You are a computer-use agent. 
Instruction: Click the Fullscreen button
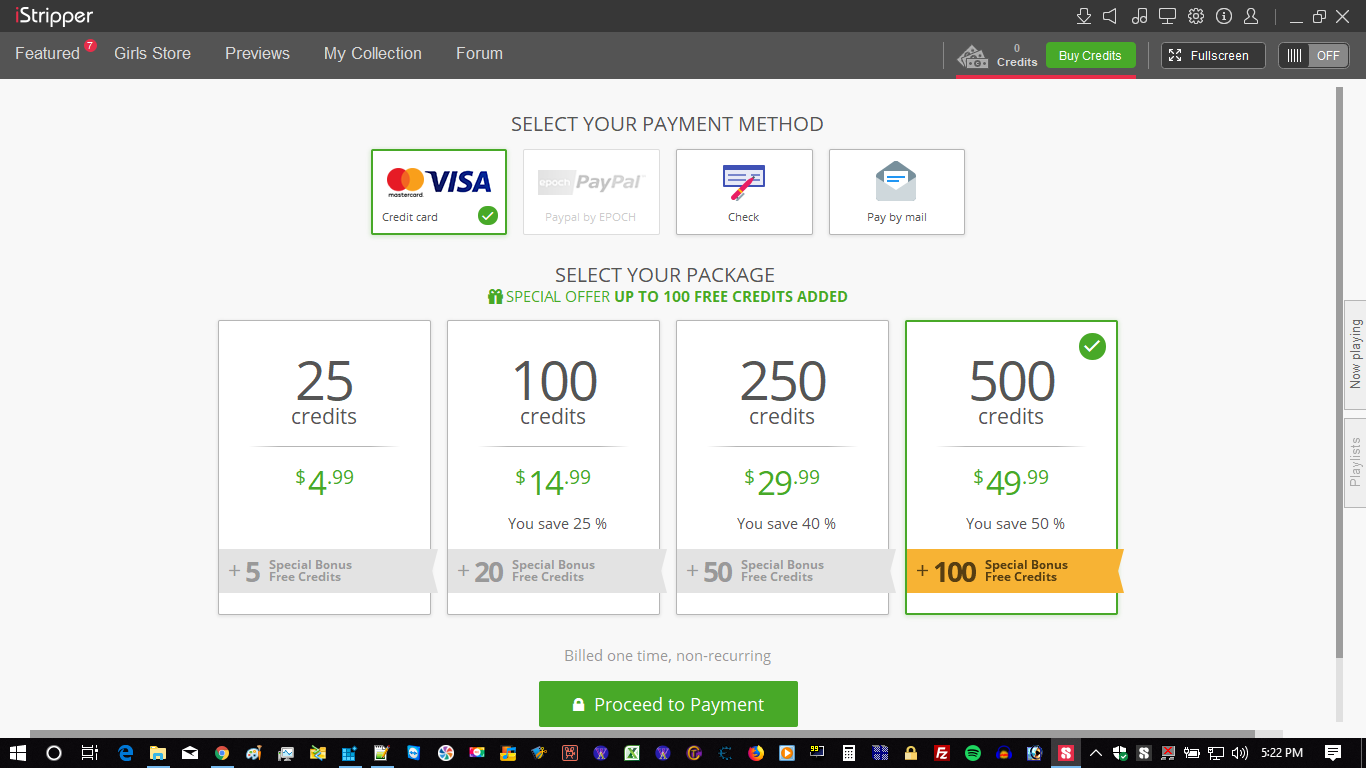pos(1213,56)
